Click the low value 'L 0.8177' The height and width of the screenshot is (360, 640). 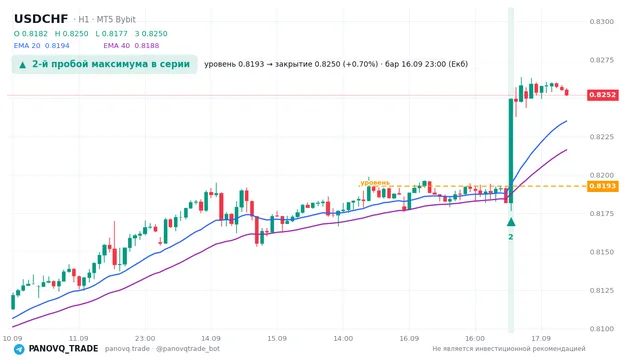point(111,34)
